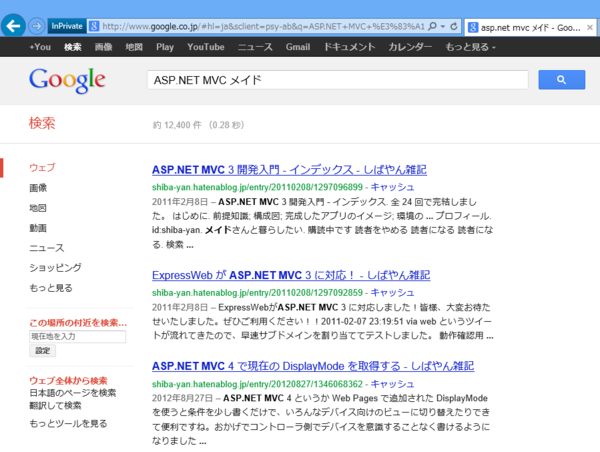Select 翻訳して検索 option
The height and width of the screenshot is (452, 600).
click(x=55, y=405)
